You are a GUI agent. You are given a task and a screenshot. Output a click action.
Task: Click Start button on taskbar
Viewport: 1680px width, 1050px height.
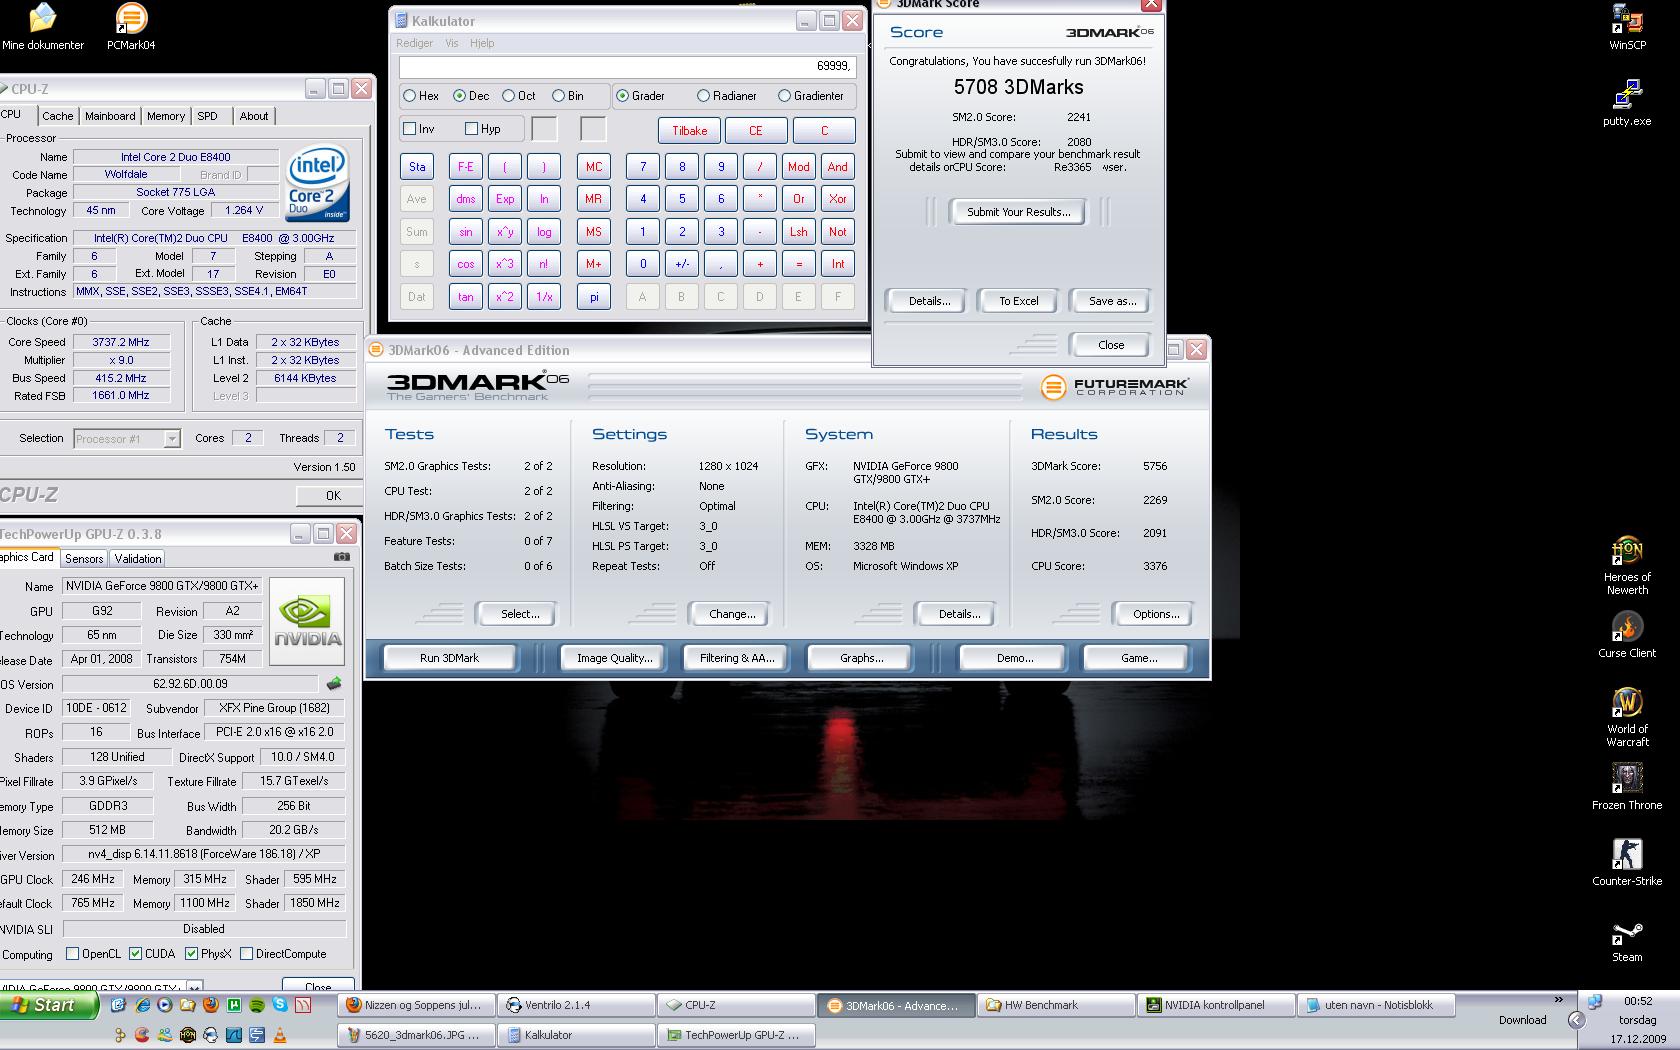[x=50, y=1005]
